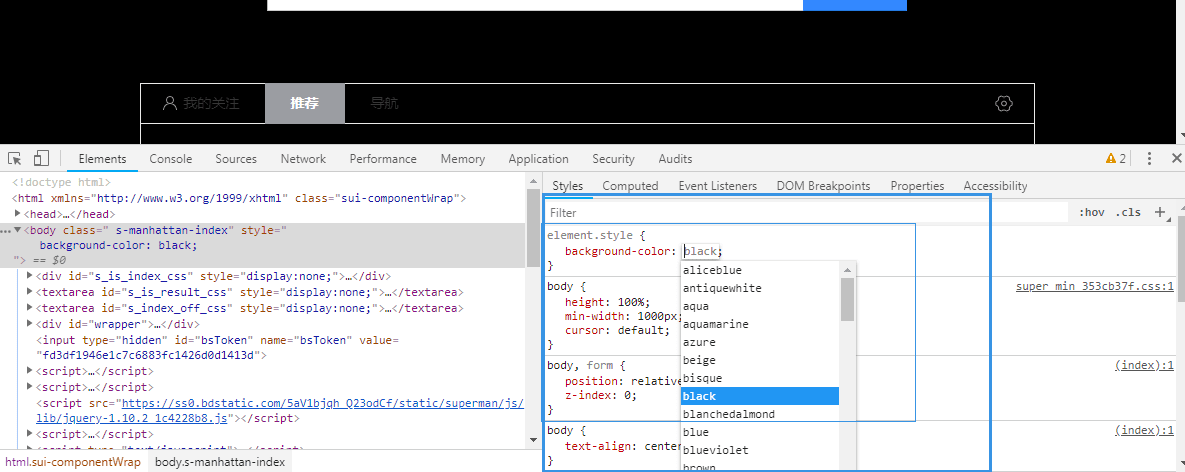Collapse the body element node
Viewport: 1185px width, 472px height.
(18, 230)
